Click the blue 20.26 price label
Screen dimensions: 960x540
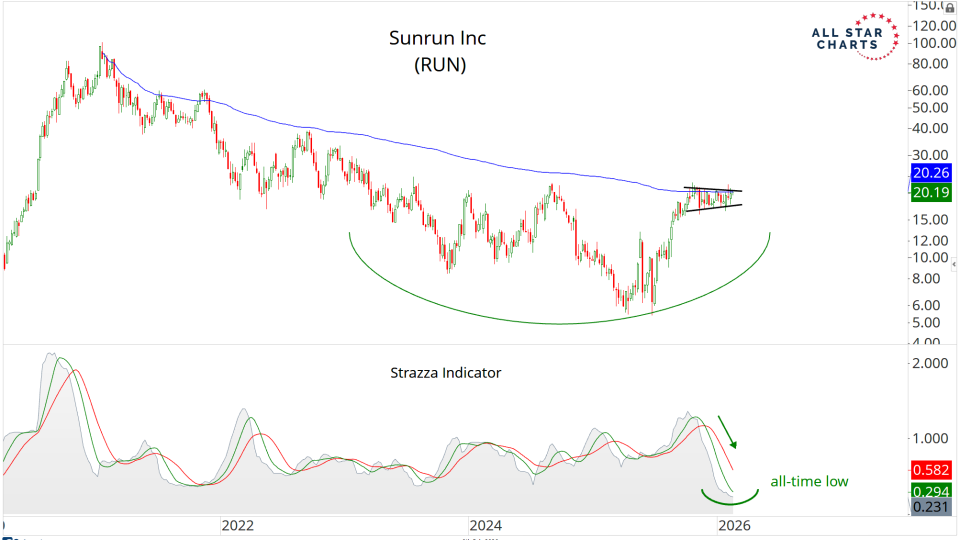click(934, 171)
